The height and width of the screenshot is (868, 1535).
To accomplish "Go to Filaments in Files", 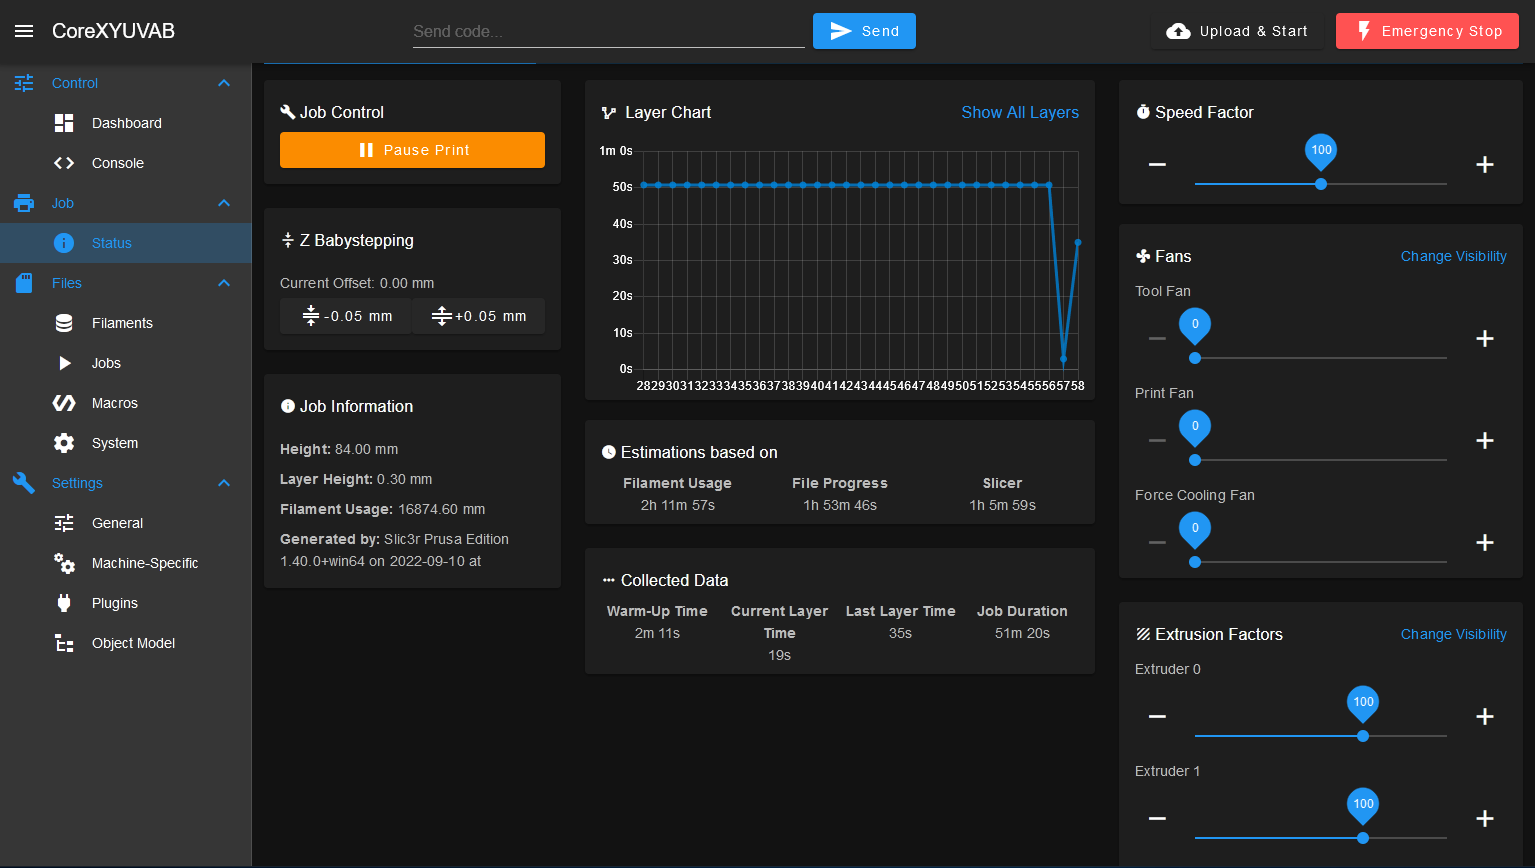I will 126,323.
